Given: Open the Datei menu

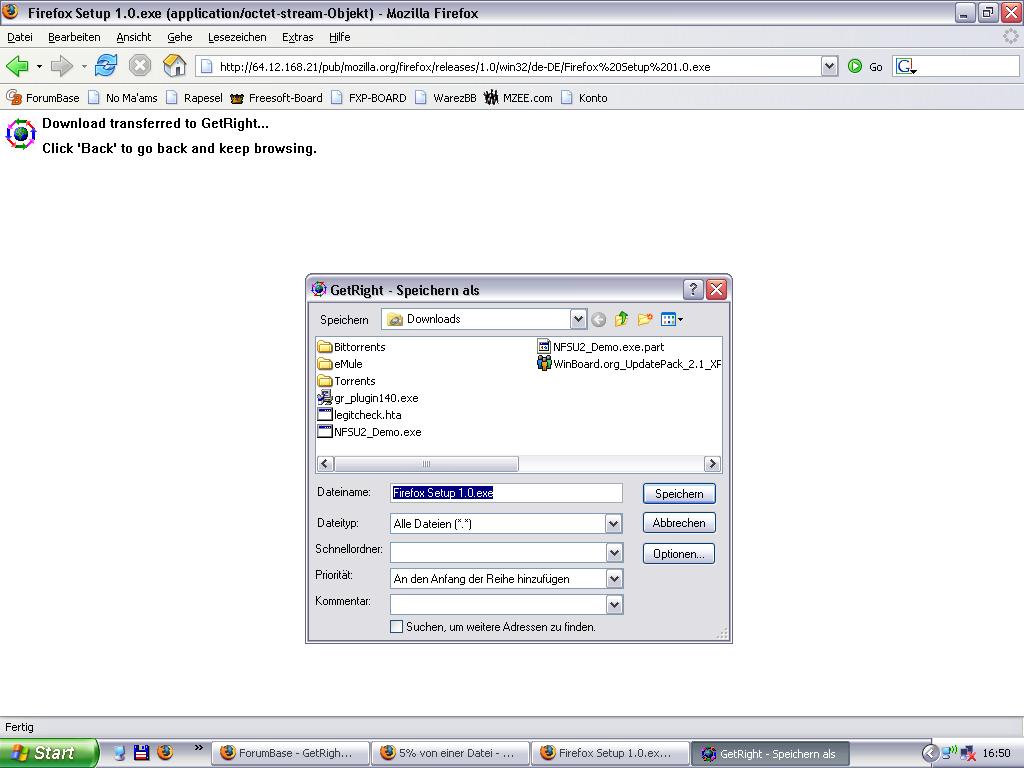Looking at the screenshot, I should 20,37.
